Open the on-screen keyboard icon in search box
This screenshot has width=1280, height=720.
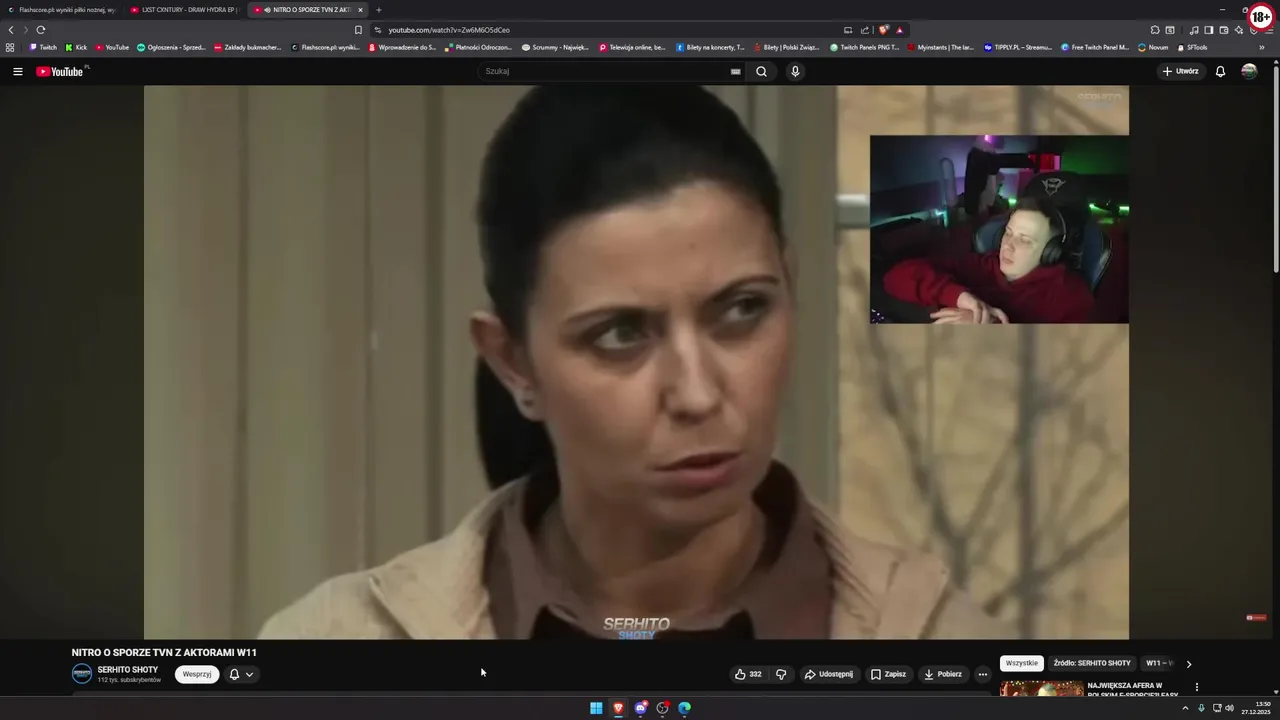coord(735,71)
